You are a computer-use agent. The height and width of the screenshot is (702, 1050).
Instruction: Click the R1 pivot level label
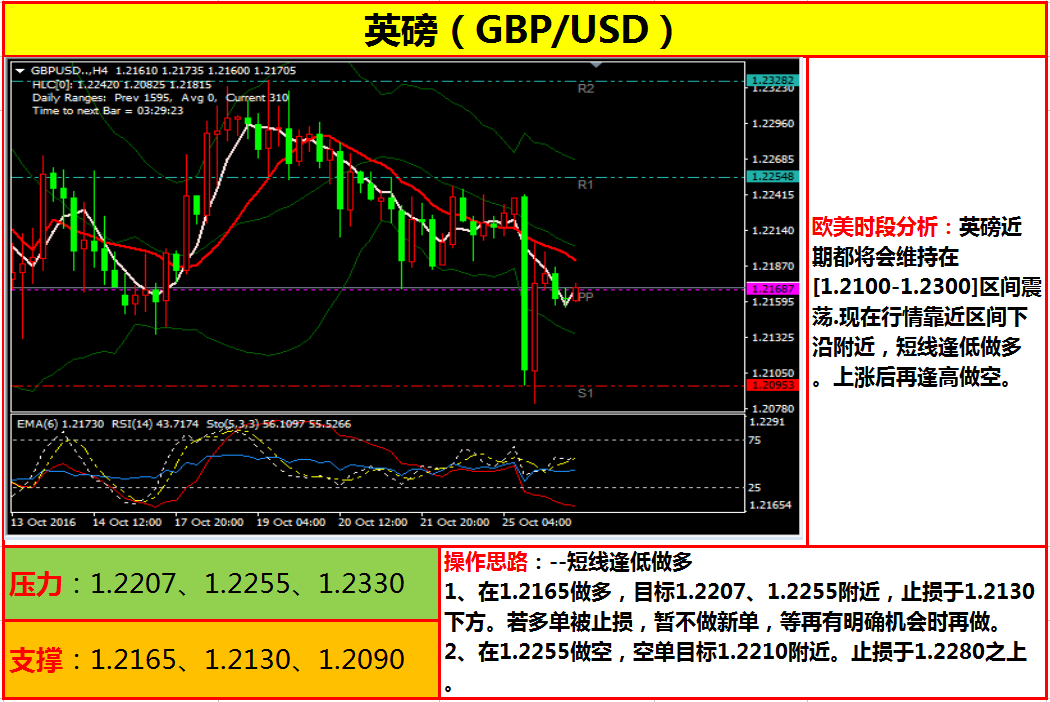click(x=586, y=184)
